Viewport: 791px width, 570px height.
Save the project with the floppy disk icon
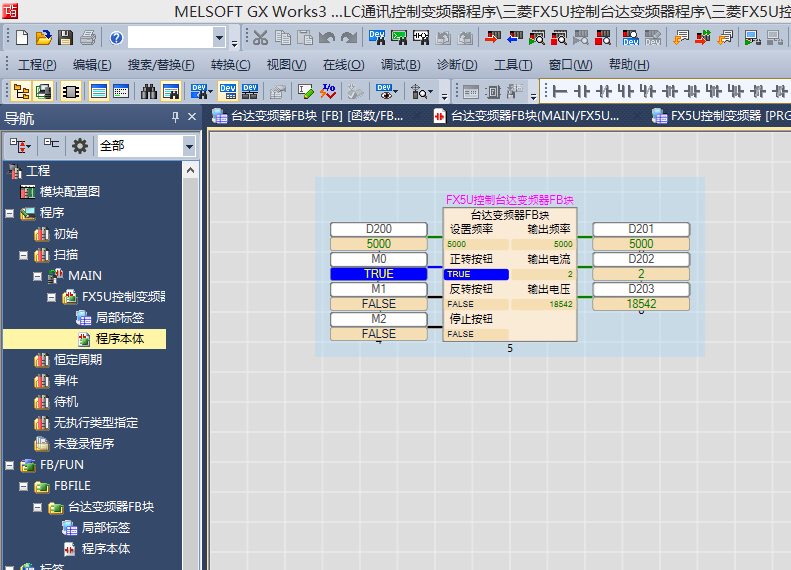pyautogui.click(x=65, y=37)
